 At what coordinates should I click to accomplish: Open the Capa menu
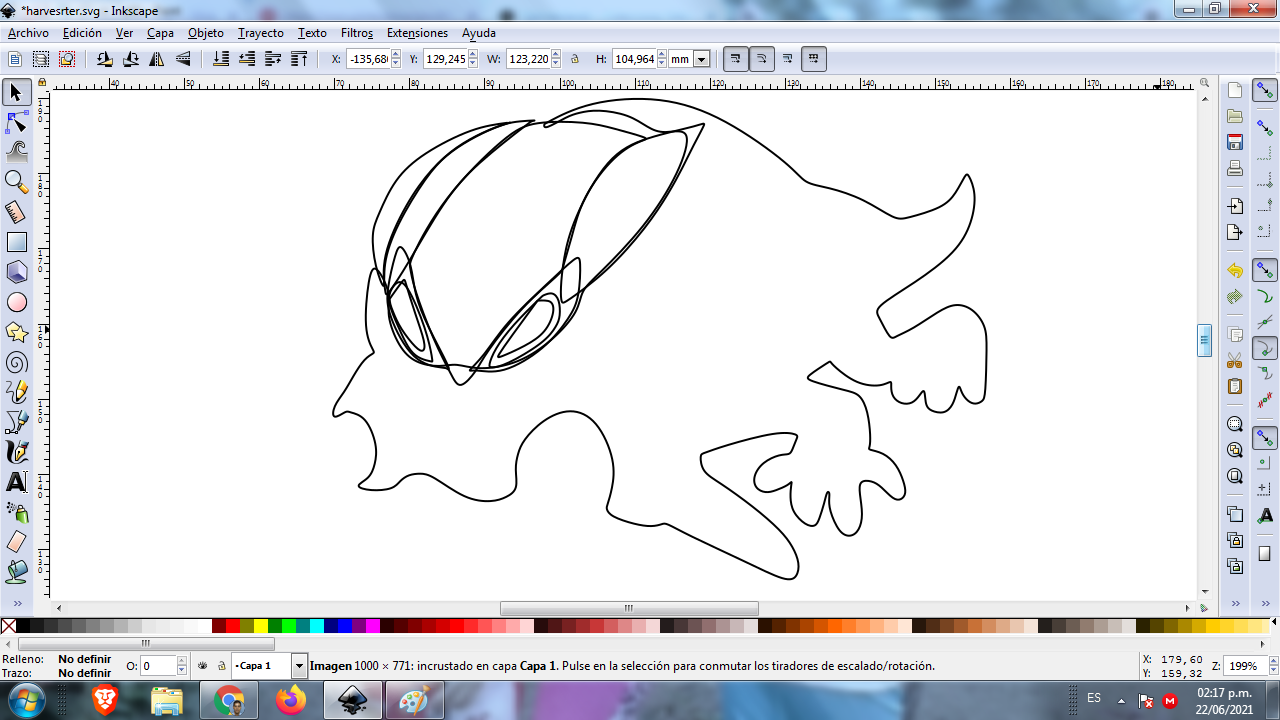click(x=160, y=33)
